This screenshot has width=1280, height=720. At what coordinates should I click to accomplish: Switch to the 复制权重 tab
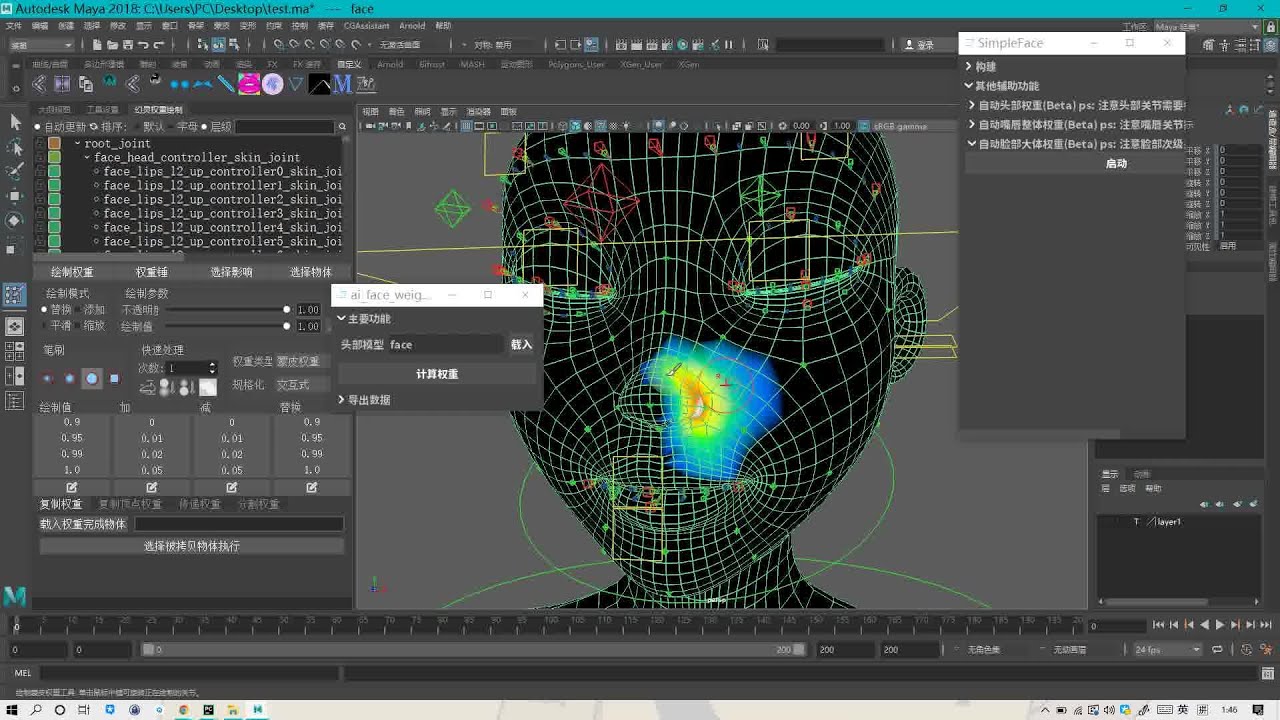pos(60,504)
